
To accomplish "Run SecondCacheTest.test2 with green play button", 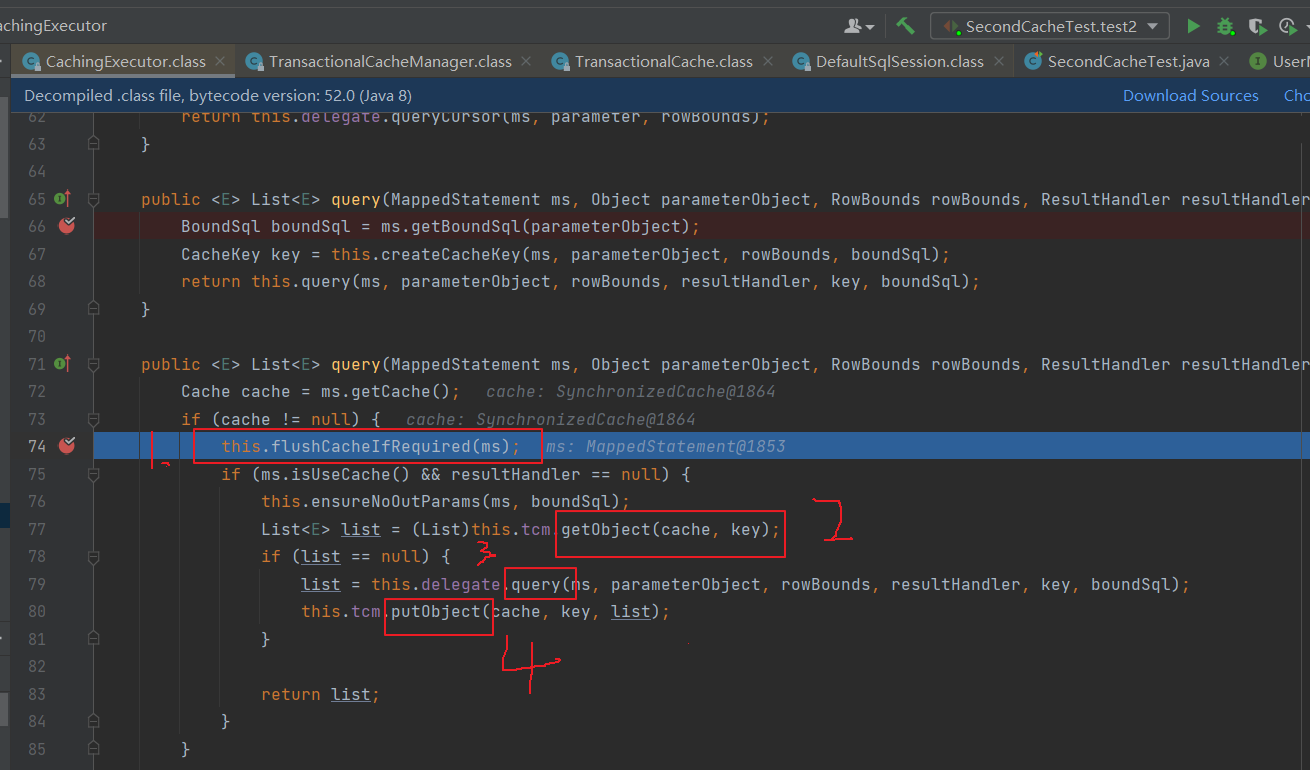I will point(1193,26).
